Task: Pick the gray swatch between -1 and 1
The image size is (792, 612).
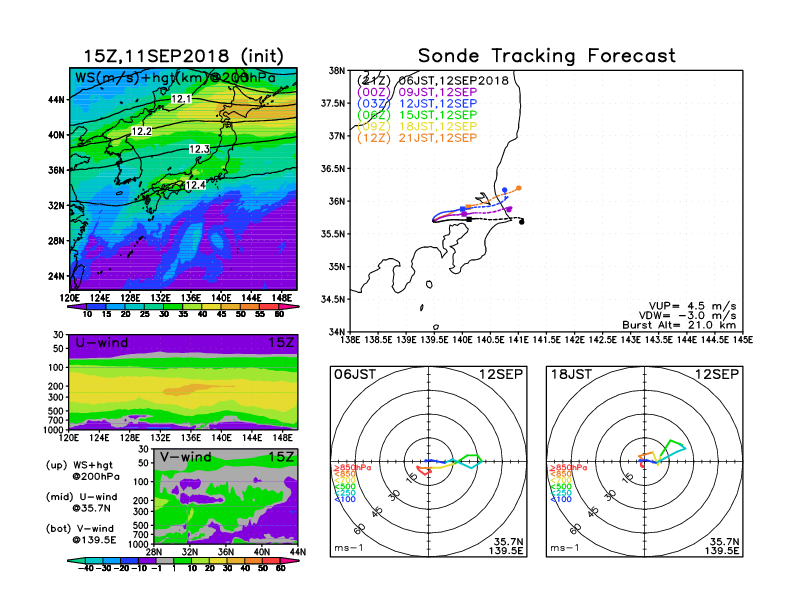Action: coord(164,561)
